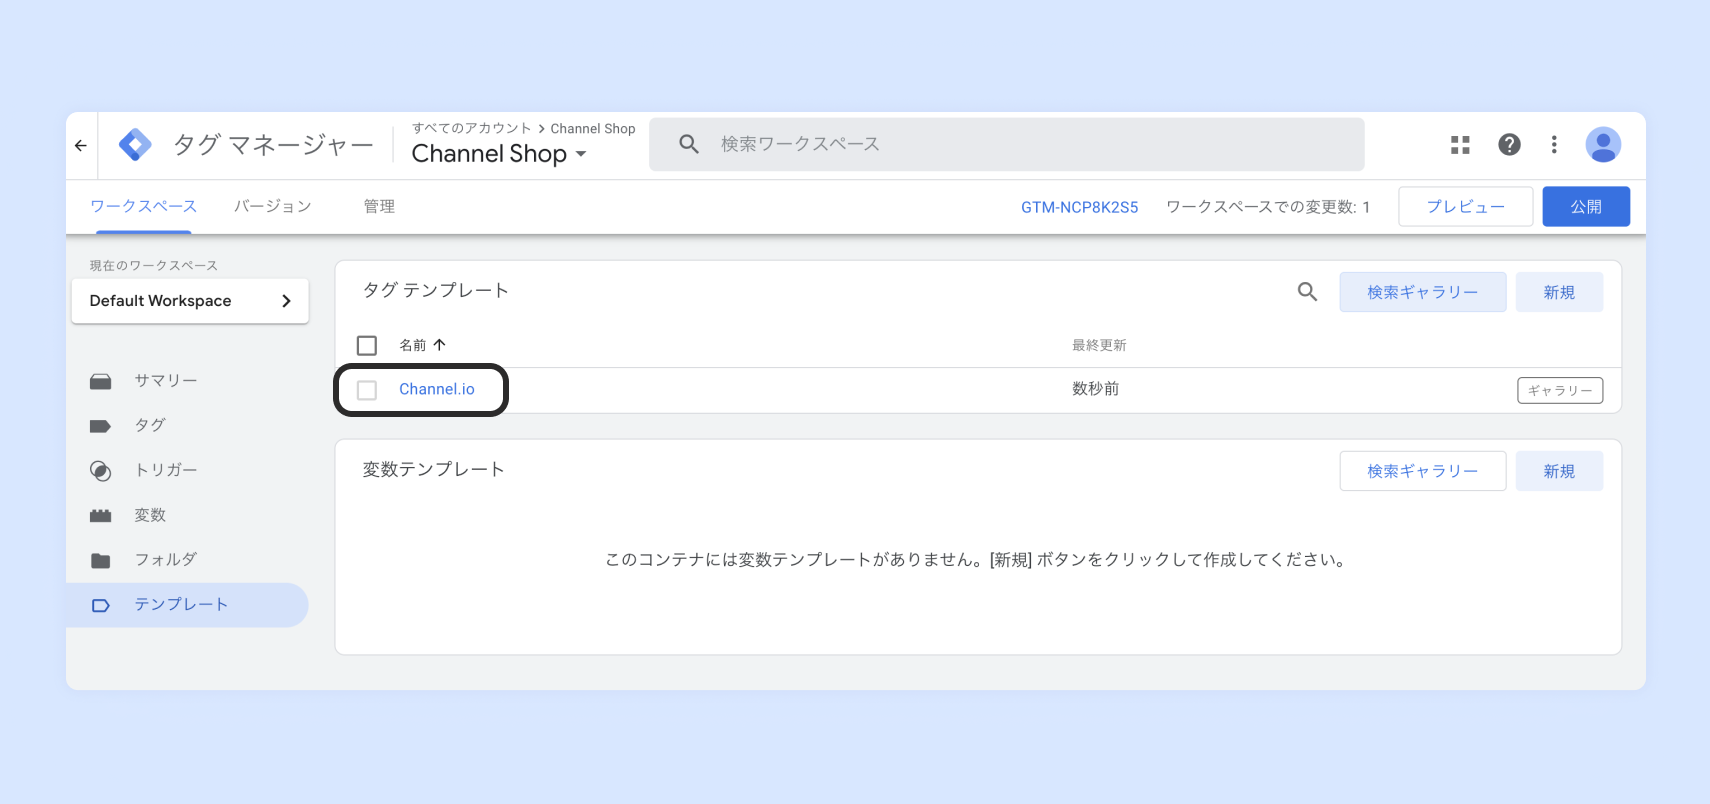This screenshot has height=804, width=1710.
Task: Click the プレビュー button
Action: 1465,206
